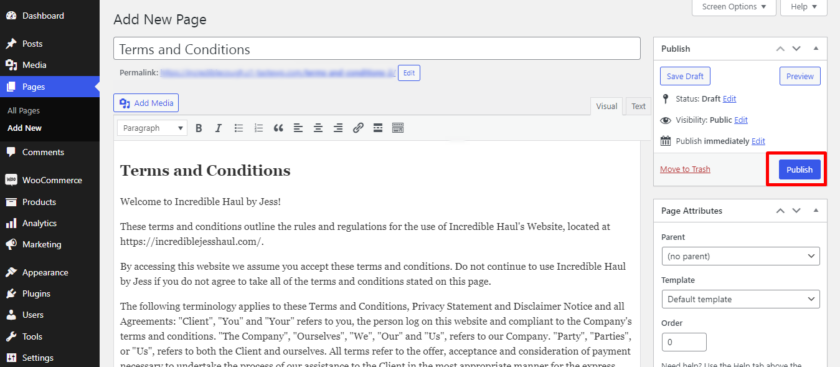This screenshot has width=840, height=367.
Task: Click the Terms and Conditions heading in editor
Action: click(x=205, y=171)
